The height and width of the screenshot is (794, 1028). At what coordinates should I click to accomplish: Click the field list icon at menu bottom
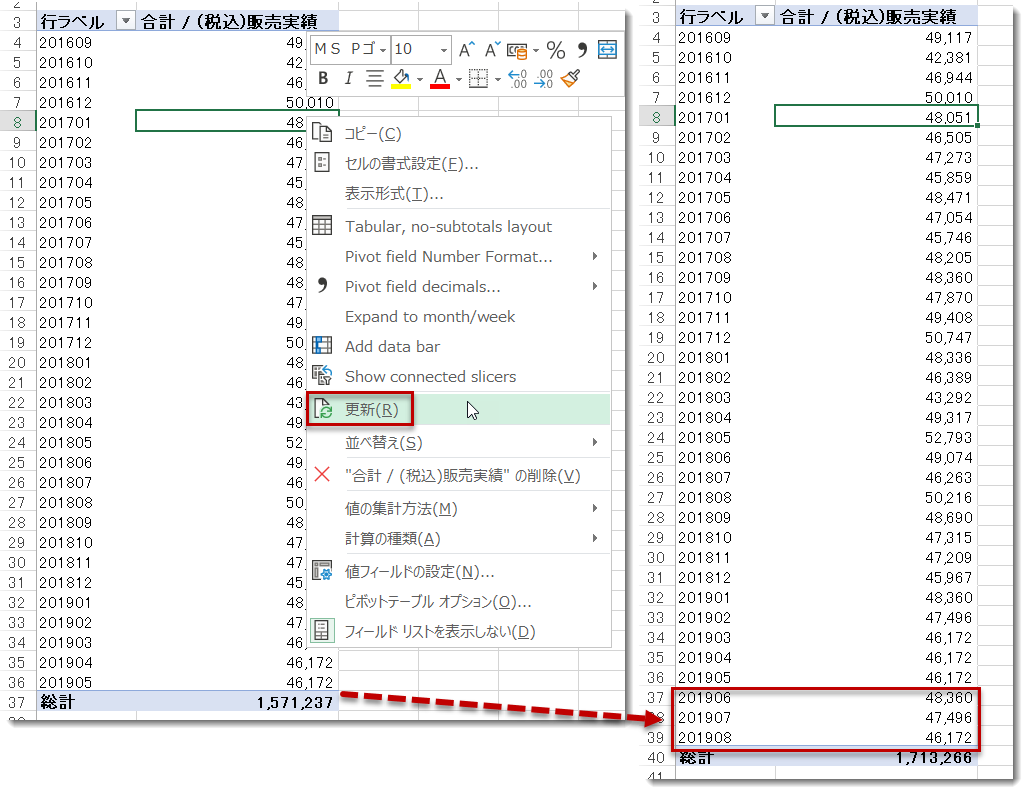coord(322,631)
